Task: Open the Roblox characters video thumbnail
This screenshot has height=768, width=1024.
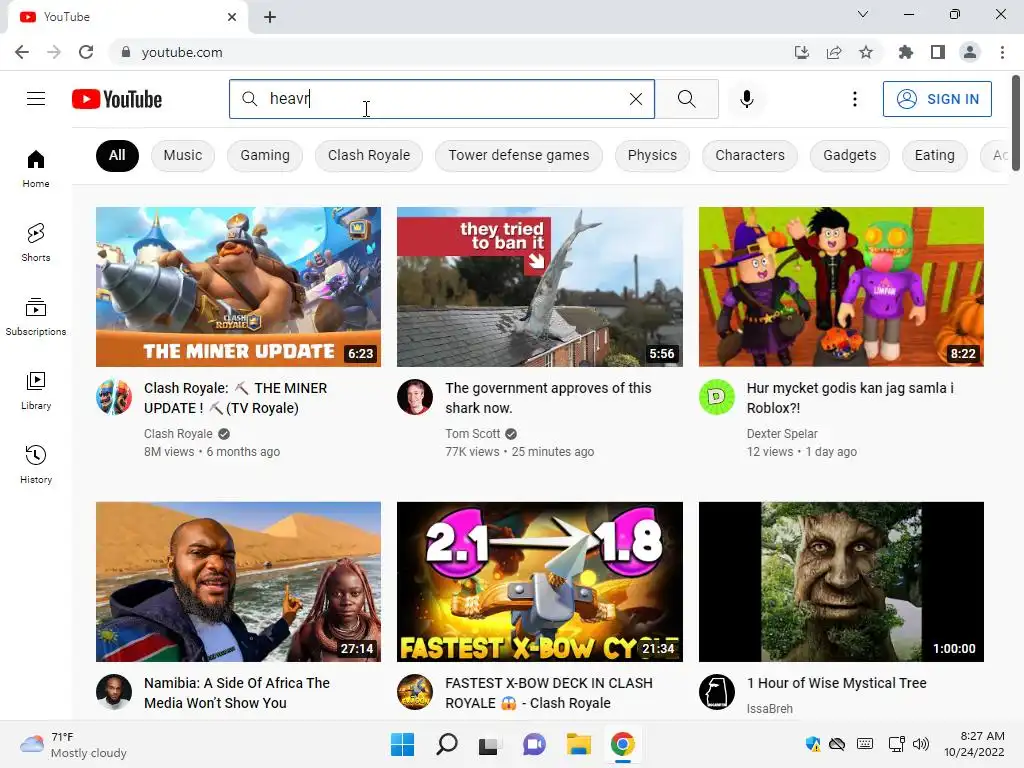Action: (841, 287)
